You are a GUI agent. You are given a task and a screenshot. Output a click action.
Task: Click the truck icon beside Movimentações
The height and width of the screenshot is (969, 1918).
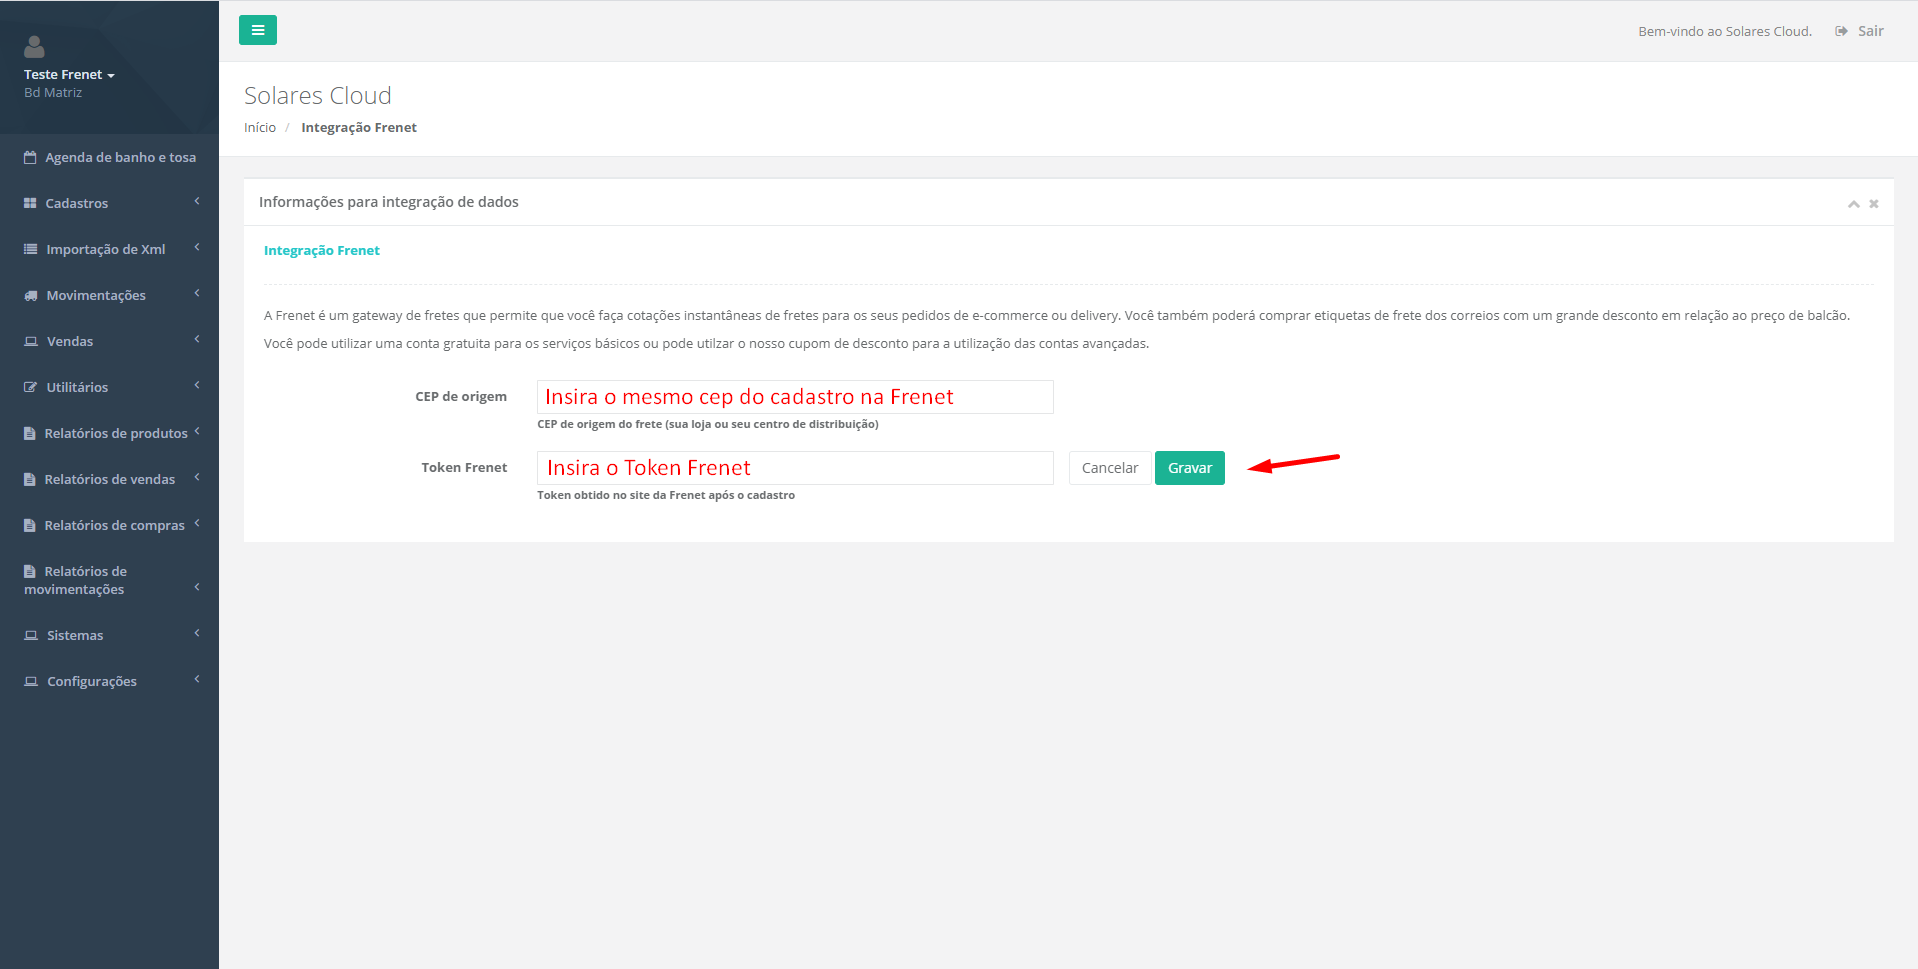31,295
